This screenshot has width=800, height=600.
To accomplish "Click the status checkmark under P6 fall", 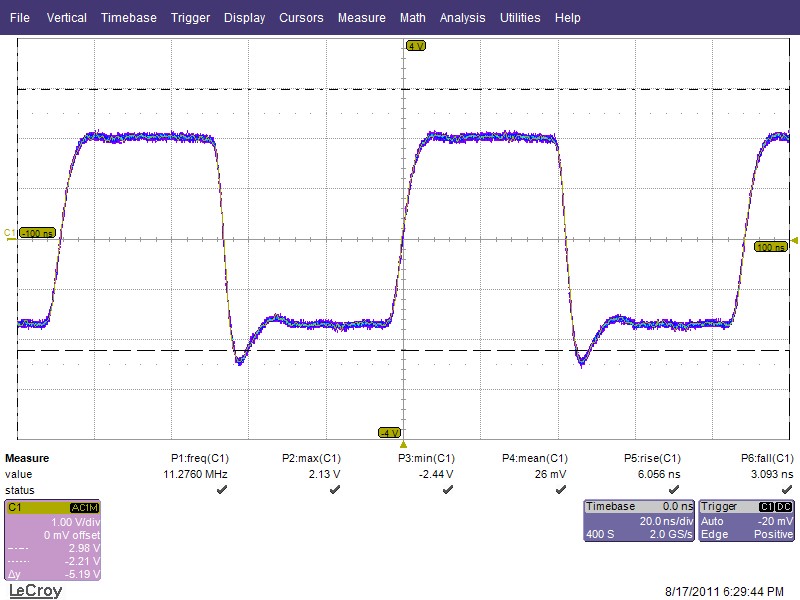I will coord(787,490).
